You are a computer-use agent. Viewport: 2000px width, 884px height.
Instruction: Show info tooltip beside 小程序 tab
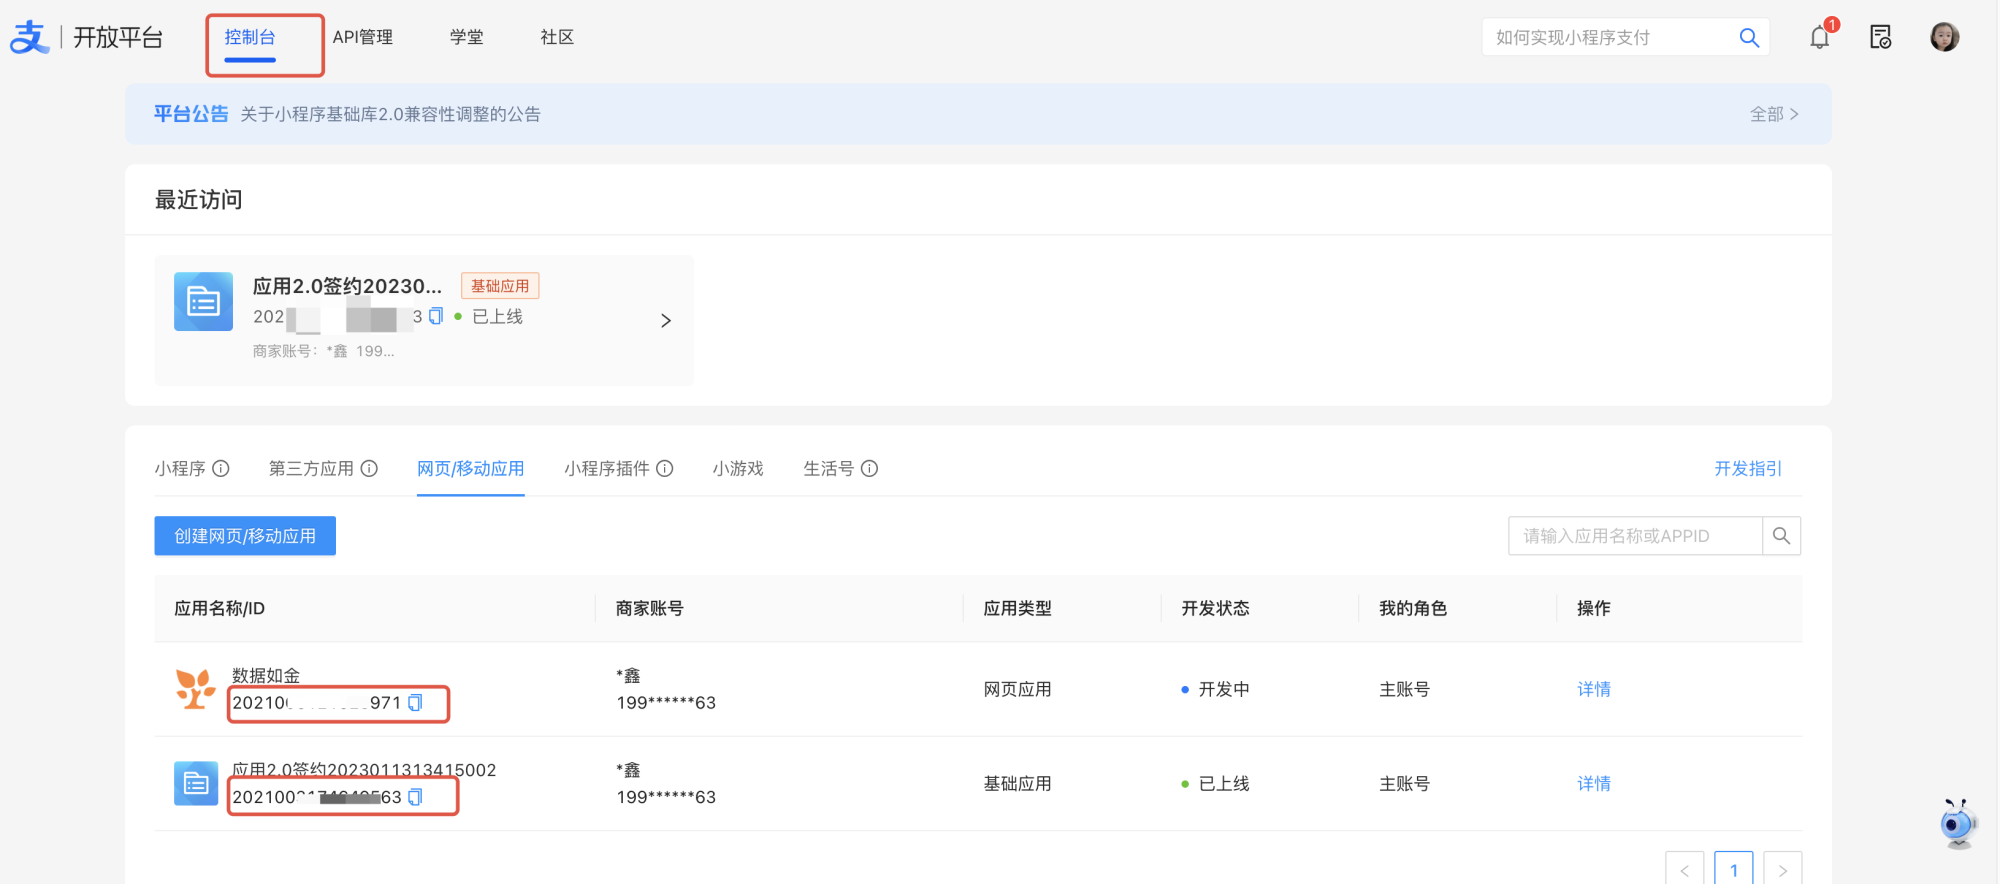click(x=221, y=469)
